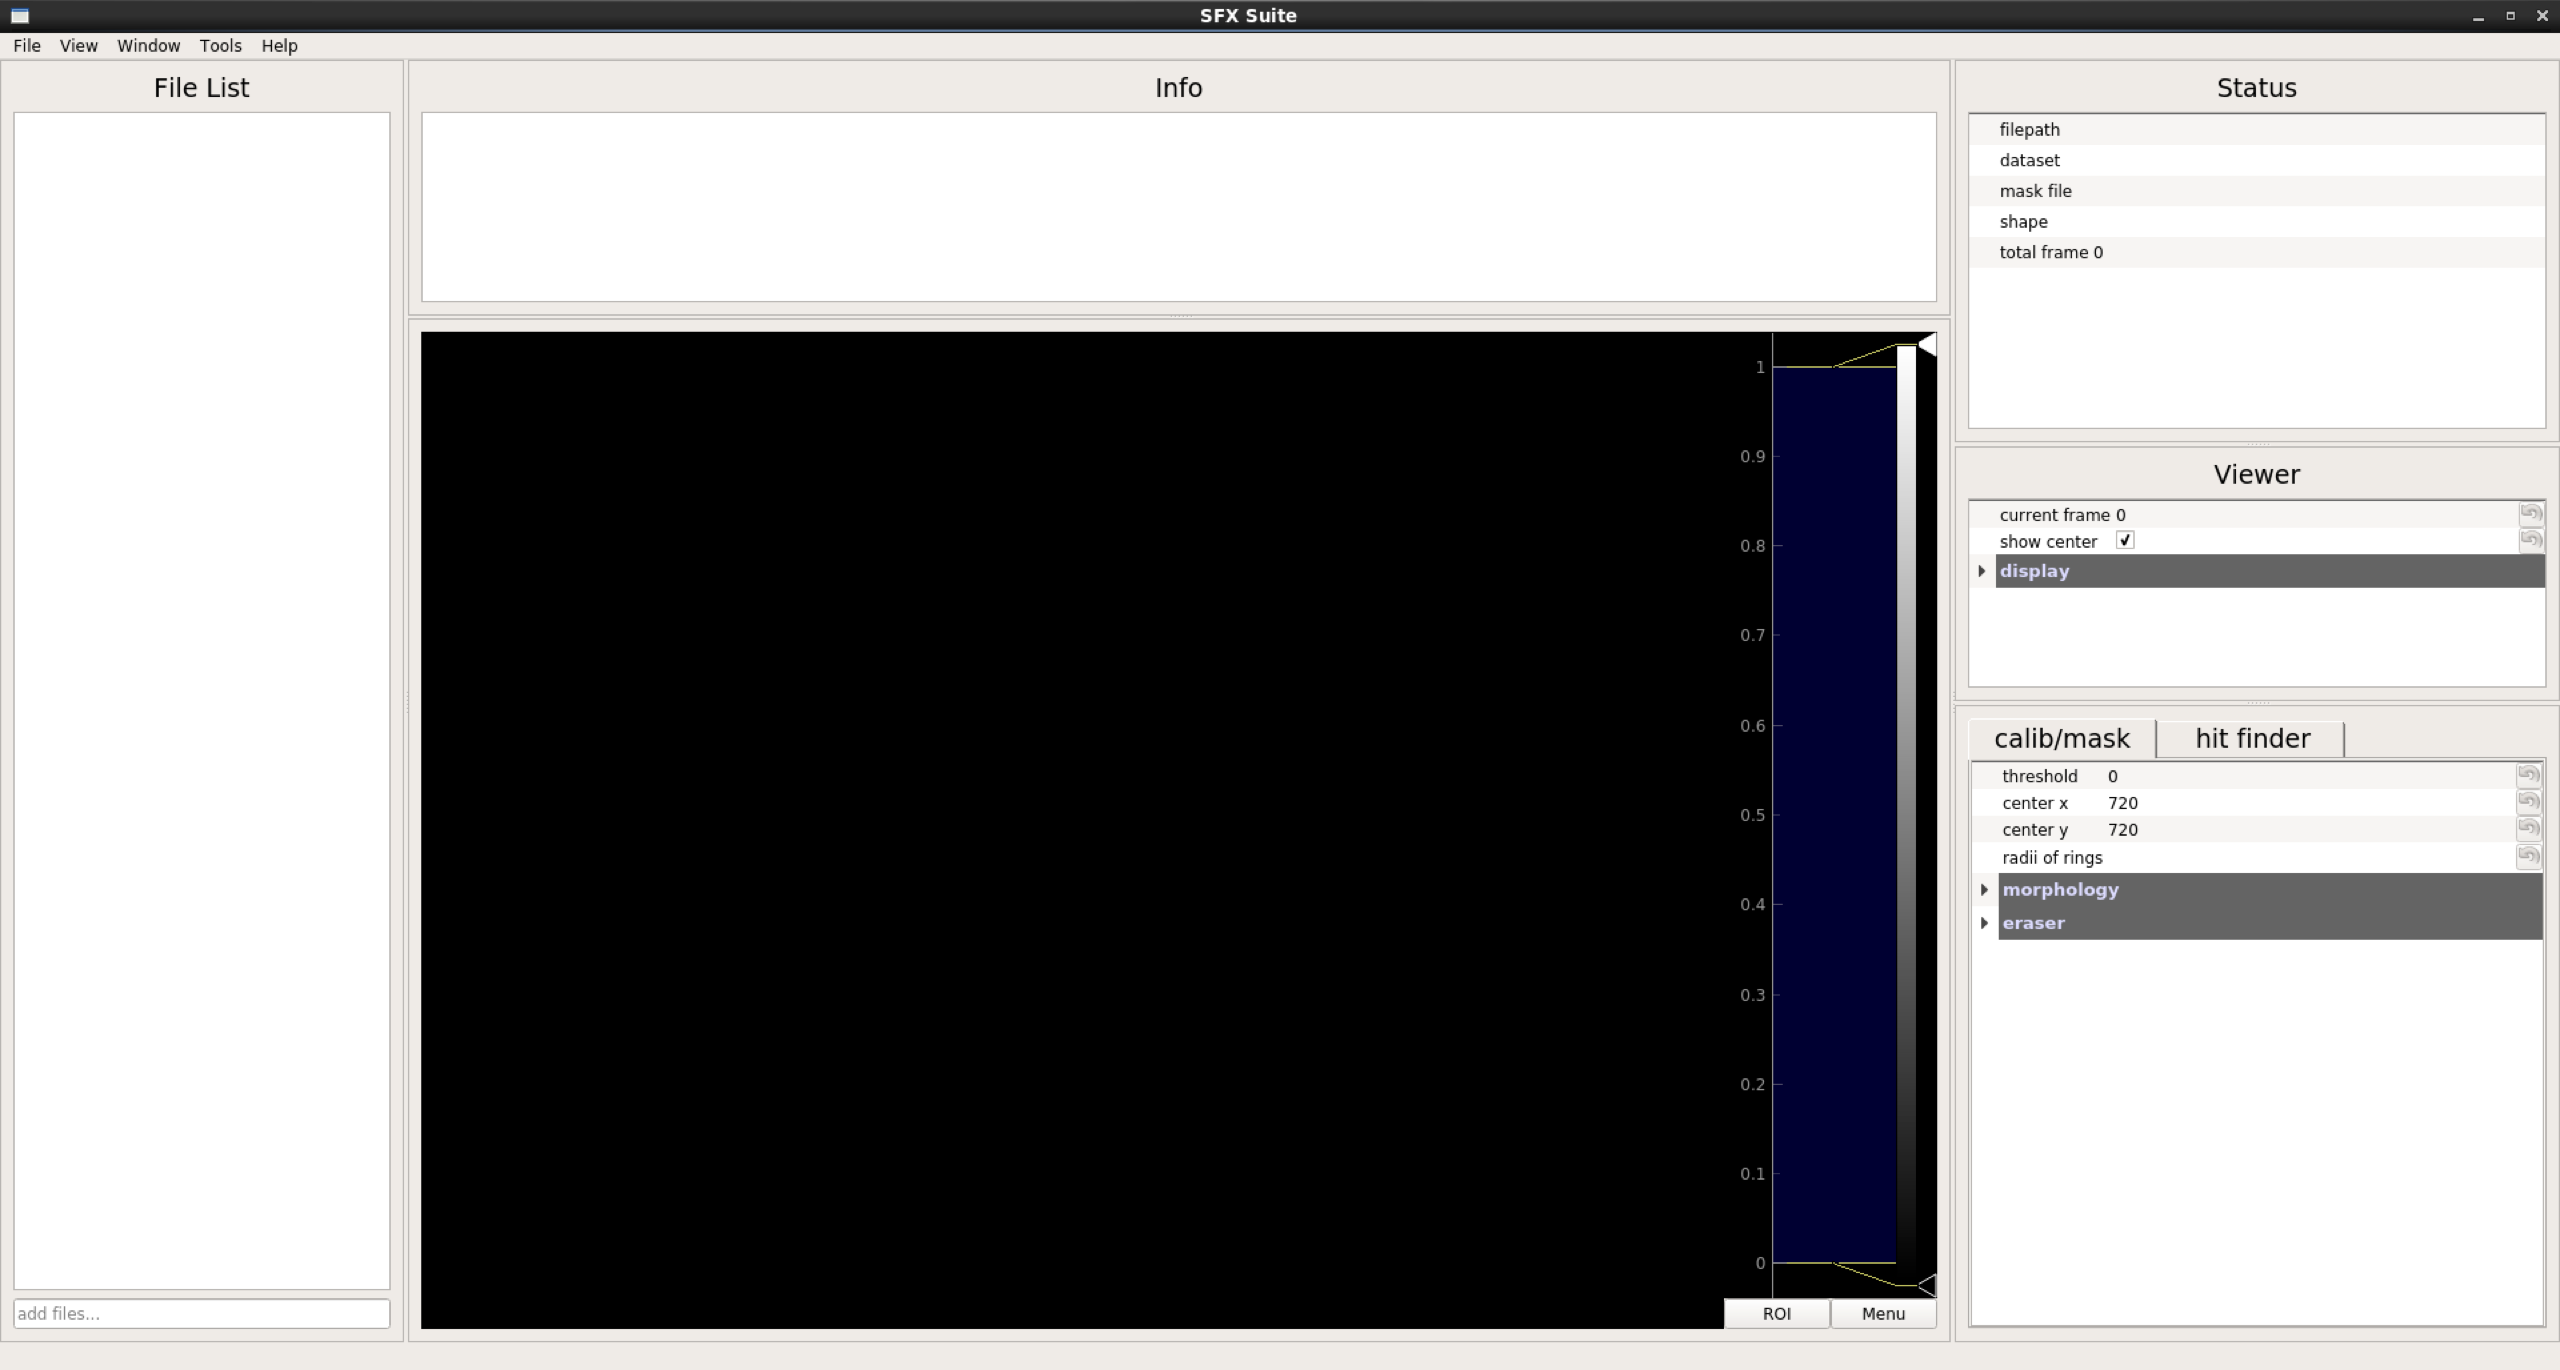Switch to the calib/mask tab
Image resolution: width=2560 pixels, height=1370 pixels.
tap(2062, 738)
